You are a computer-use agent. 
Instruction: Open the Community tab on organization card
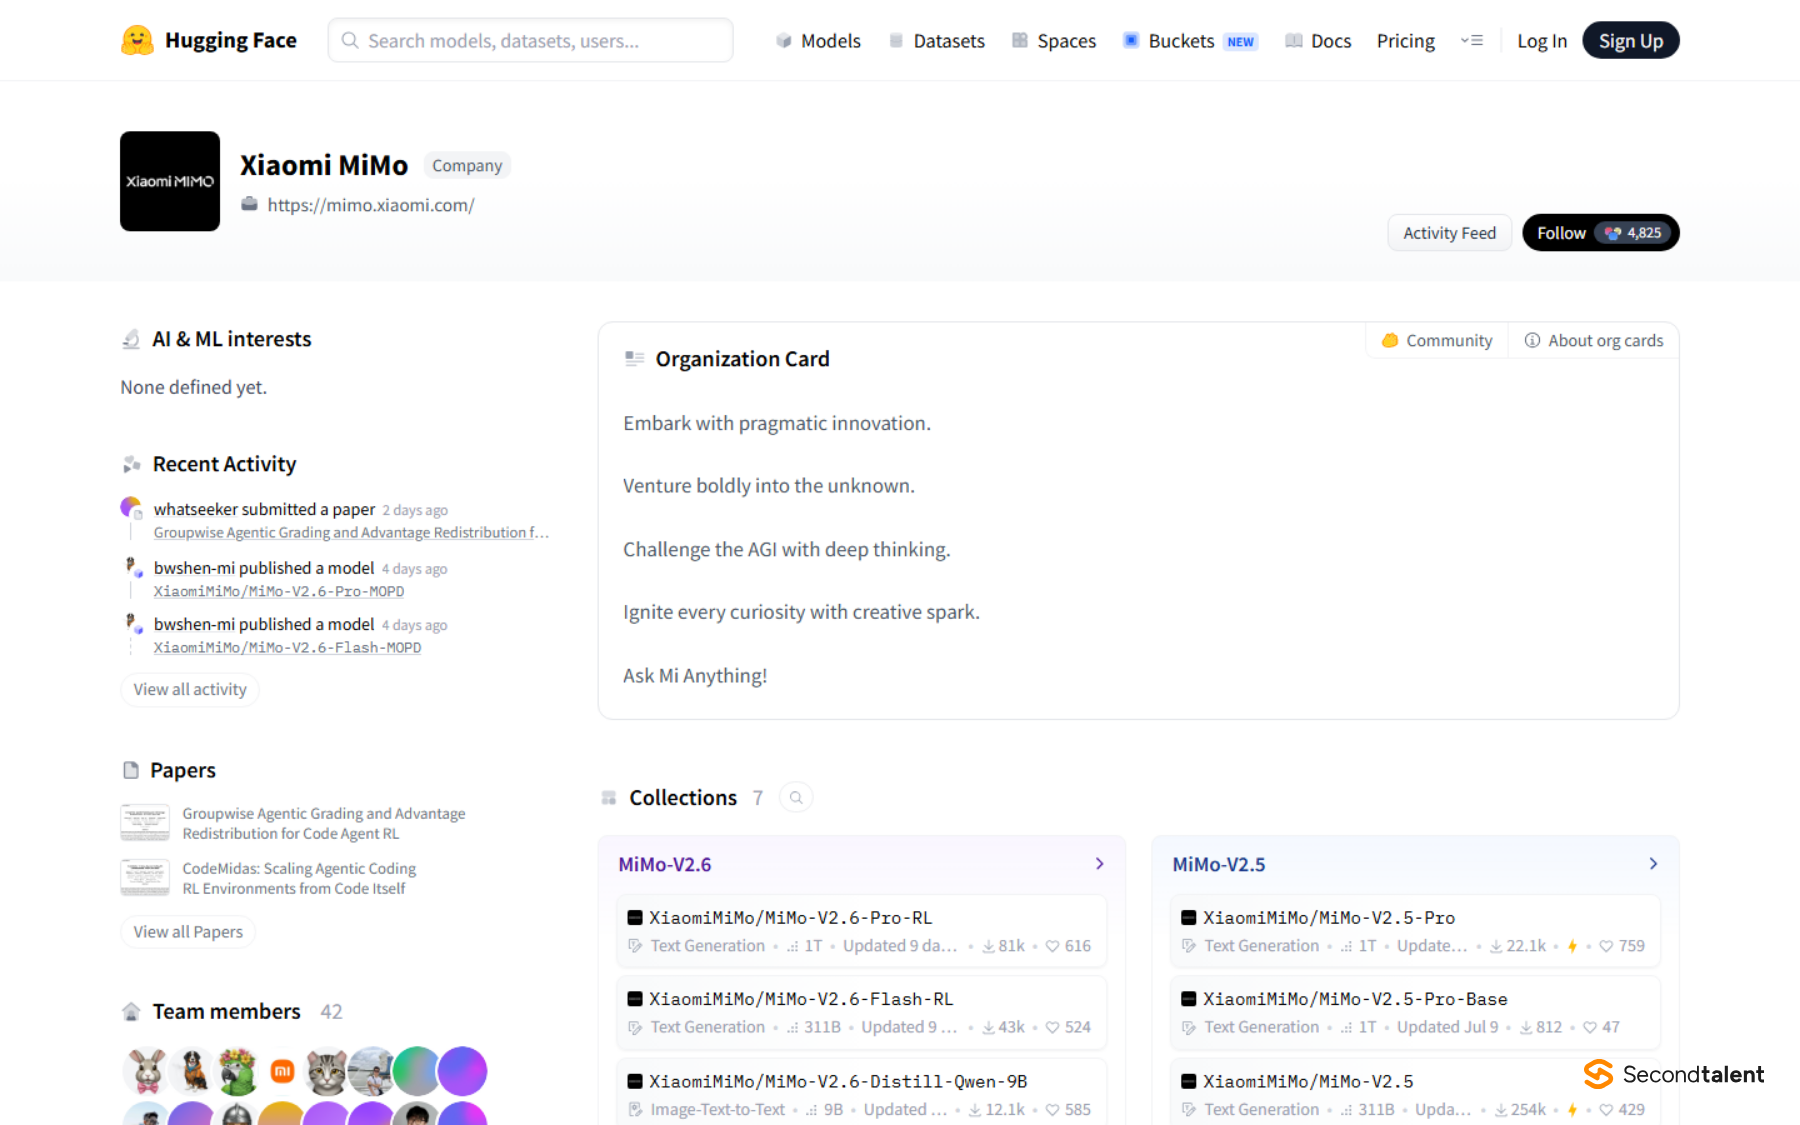click(x=1437, y=341)
